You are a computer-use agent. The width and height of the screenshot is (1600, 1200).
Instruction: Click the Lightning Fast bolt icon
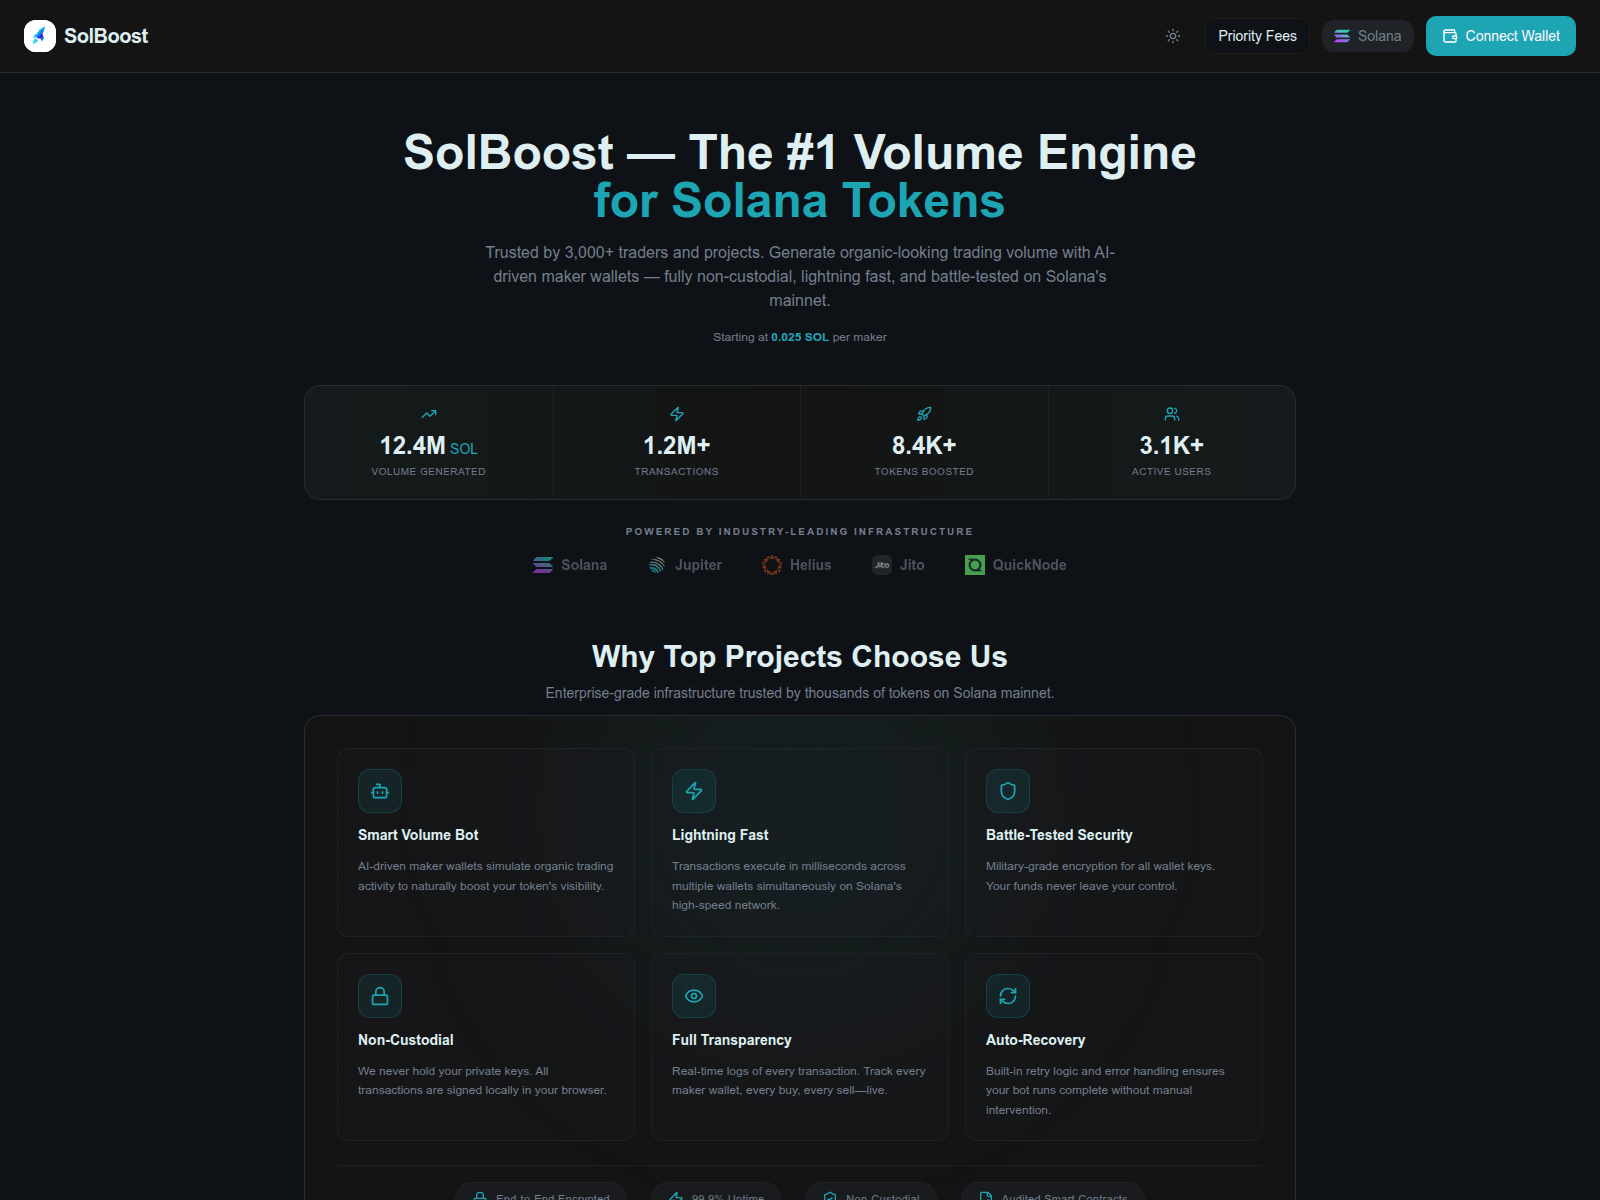coord(694,791)
